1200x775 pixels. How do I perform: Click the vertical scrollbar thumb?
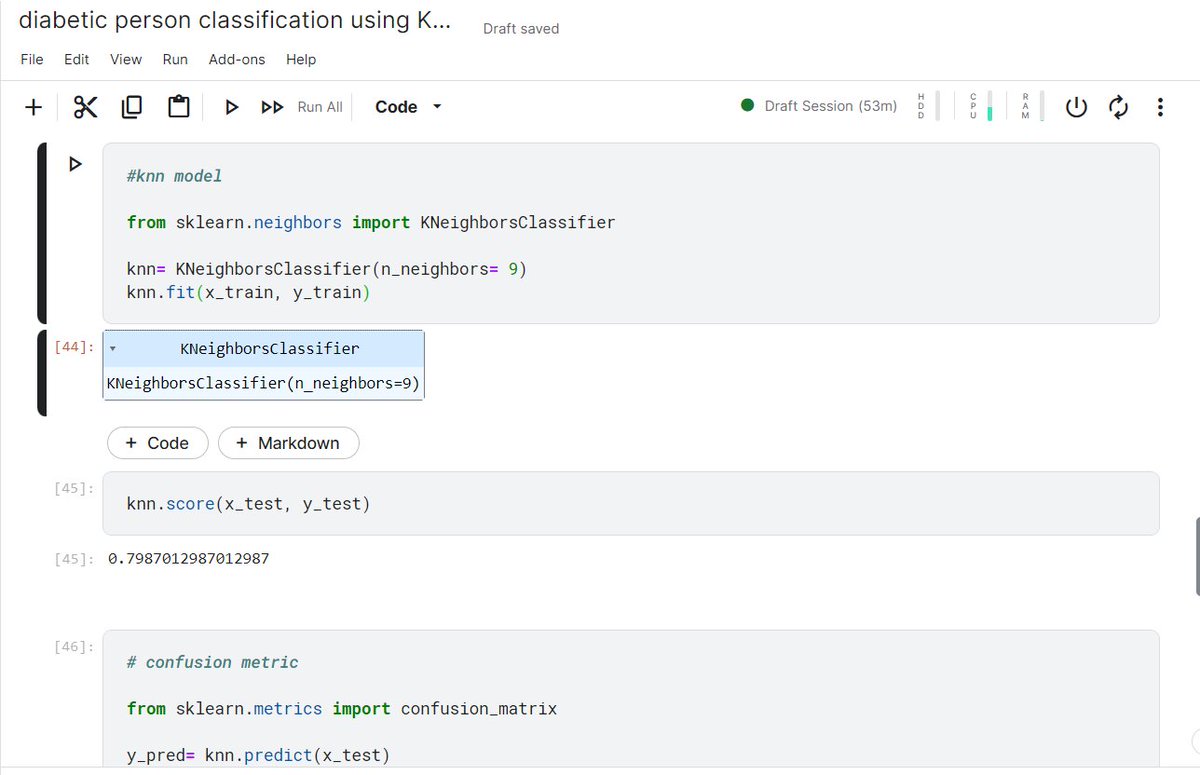coord(1197,555)
